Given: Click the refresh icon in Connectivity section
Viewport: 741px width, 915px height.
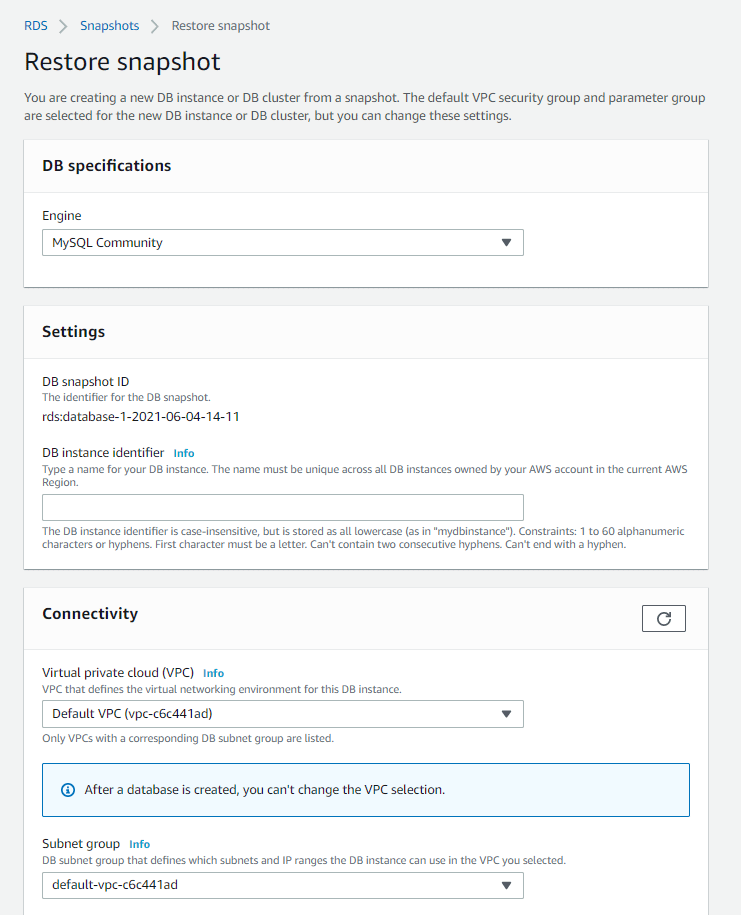Looking at the screenshot, I should [663, 619].
